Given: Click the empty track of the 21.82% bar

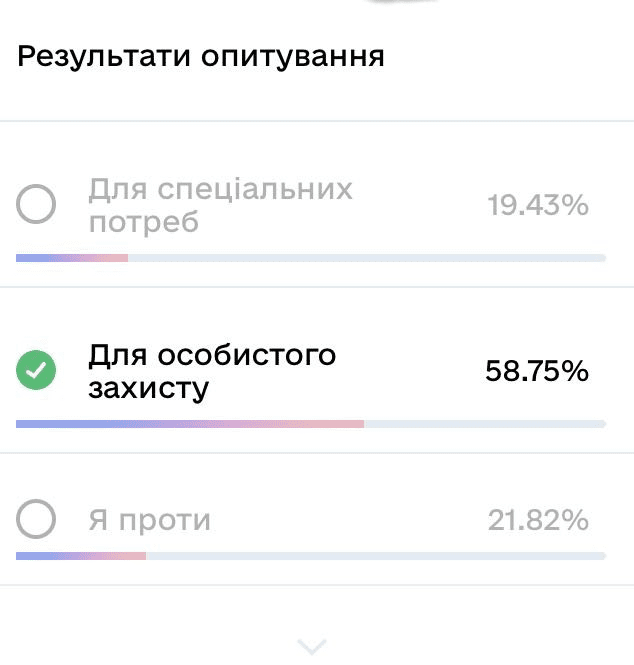Looking at the screenshot, I should pos(376,556).
